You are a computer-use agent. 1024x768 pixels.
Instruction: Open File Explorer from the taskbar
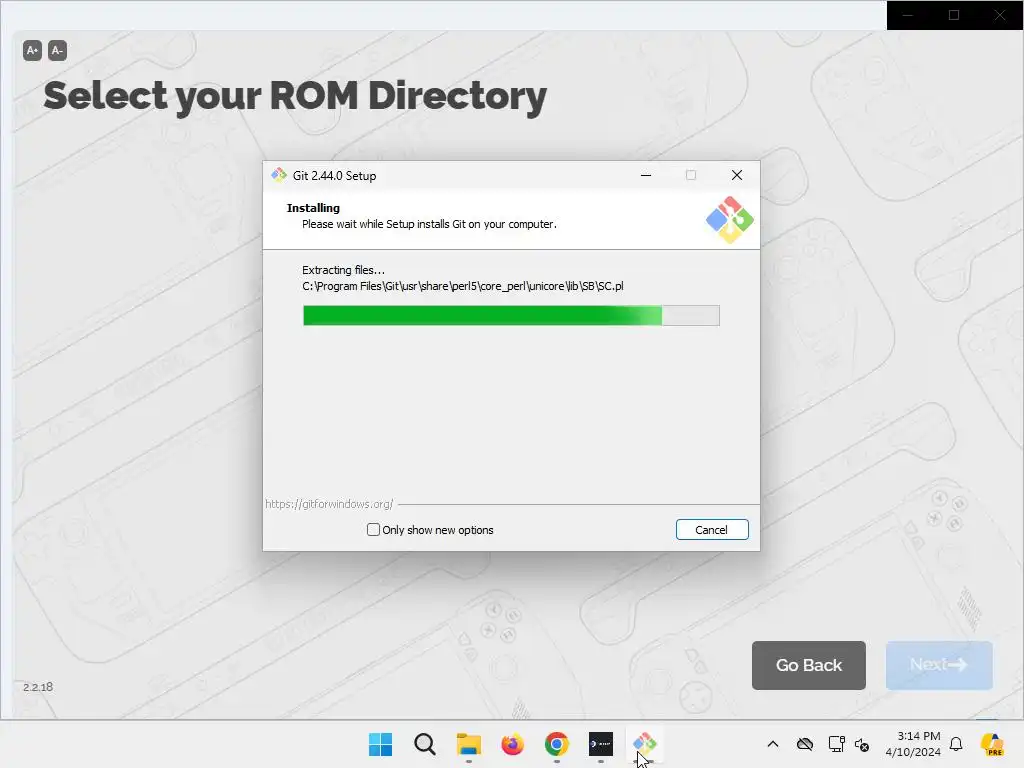tap(469, 744)
